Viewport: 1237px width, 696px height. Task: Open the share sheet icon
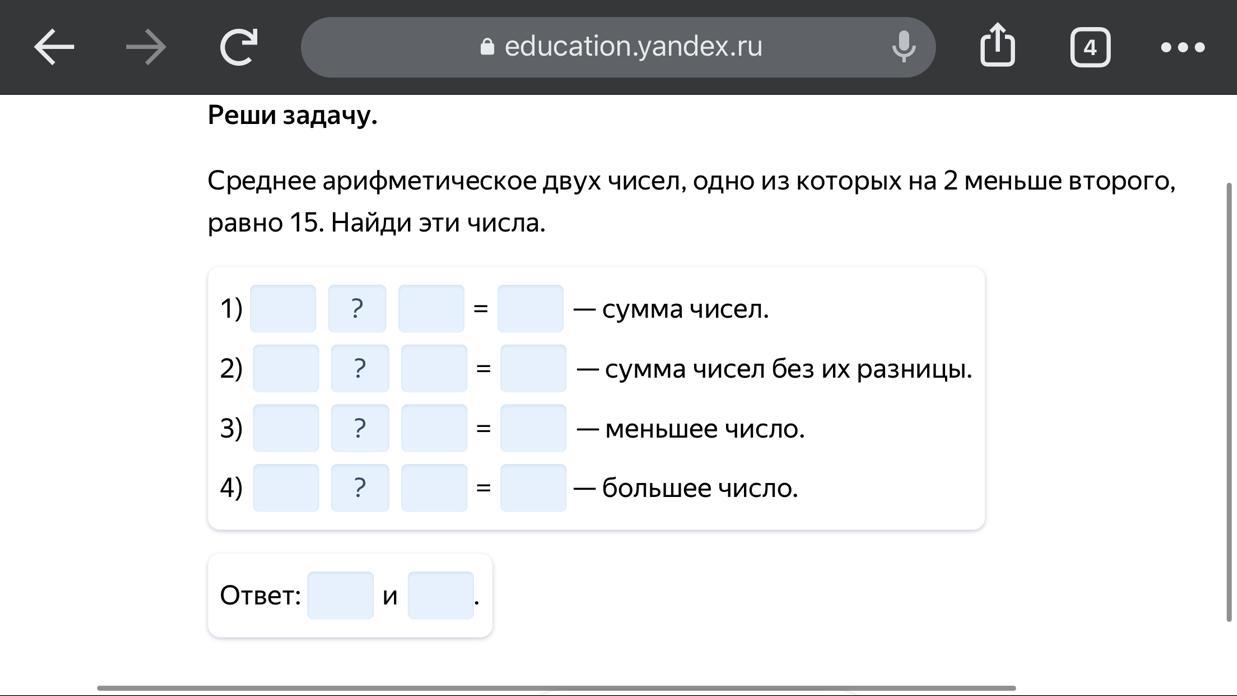(997, 46)
